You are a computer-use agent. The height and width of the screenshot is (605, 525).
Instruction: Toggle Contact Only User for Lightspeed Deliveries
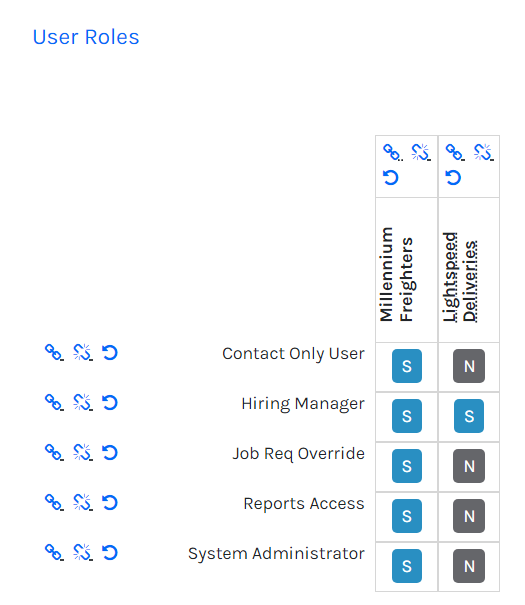point(469,366)
